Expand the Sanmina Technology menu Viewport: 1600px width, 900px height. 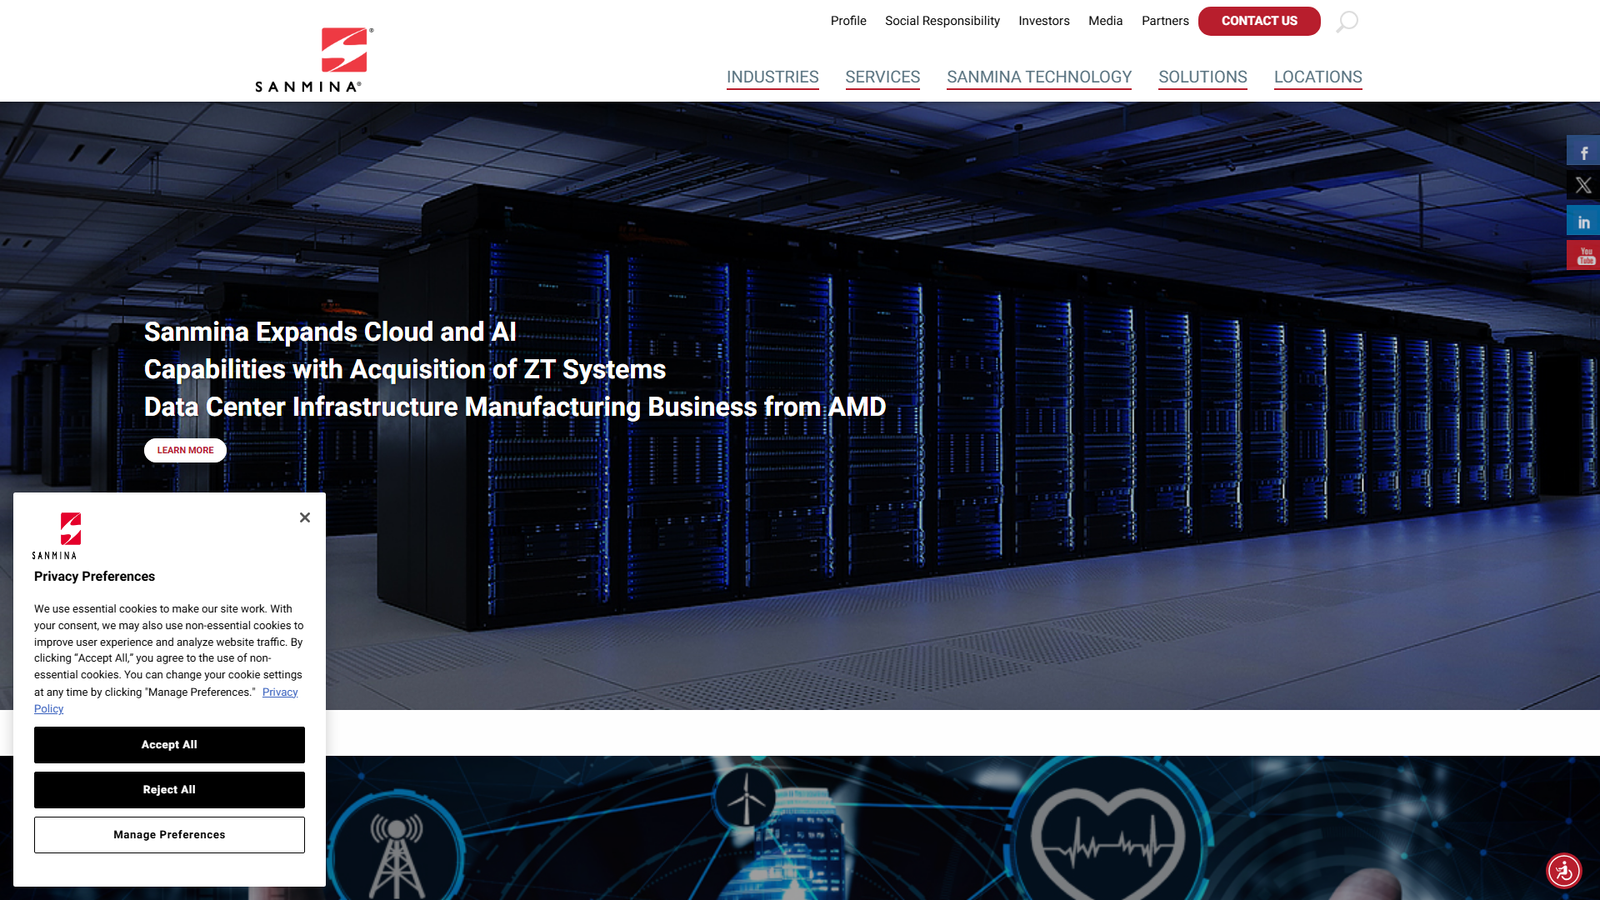pos(1039,77)
